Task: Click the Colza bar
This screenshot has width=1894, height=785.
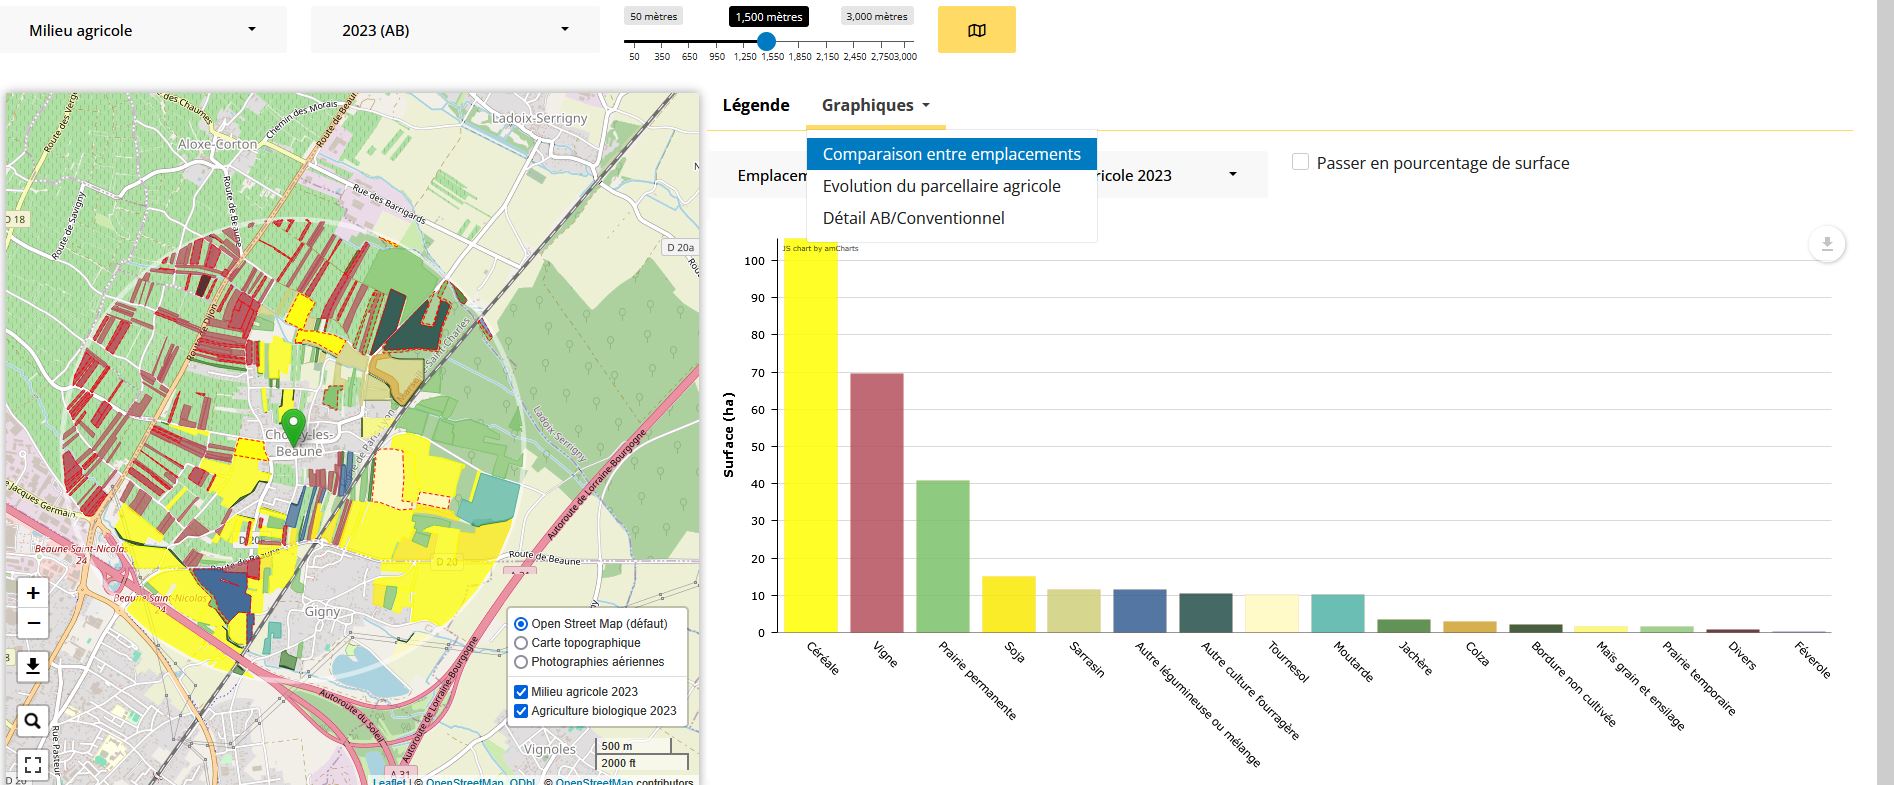Action: (1470, 627)
